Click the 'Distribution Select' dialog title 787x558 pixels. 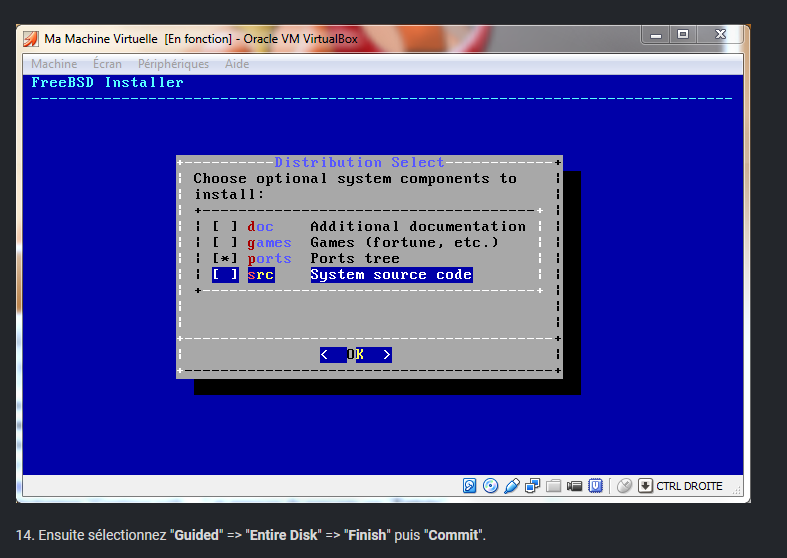point(359,163)
